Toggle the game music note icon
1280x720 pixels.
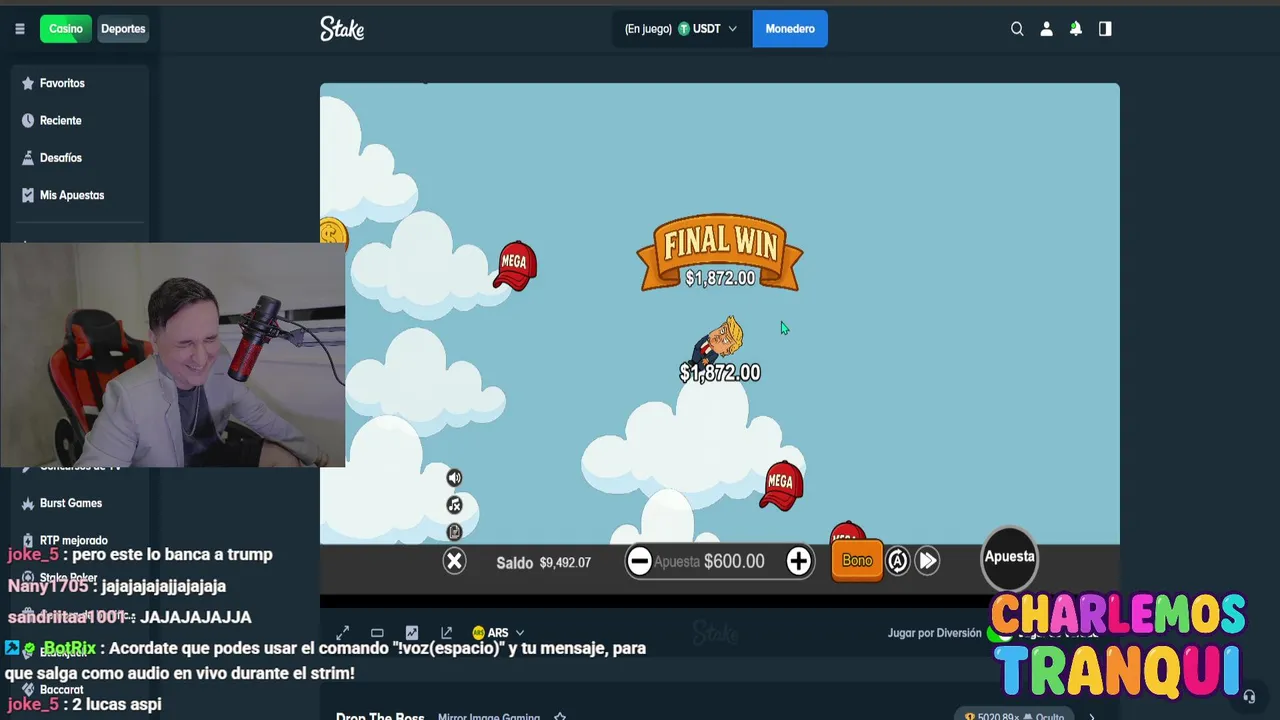point(454,505)
